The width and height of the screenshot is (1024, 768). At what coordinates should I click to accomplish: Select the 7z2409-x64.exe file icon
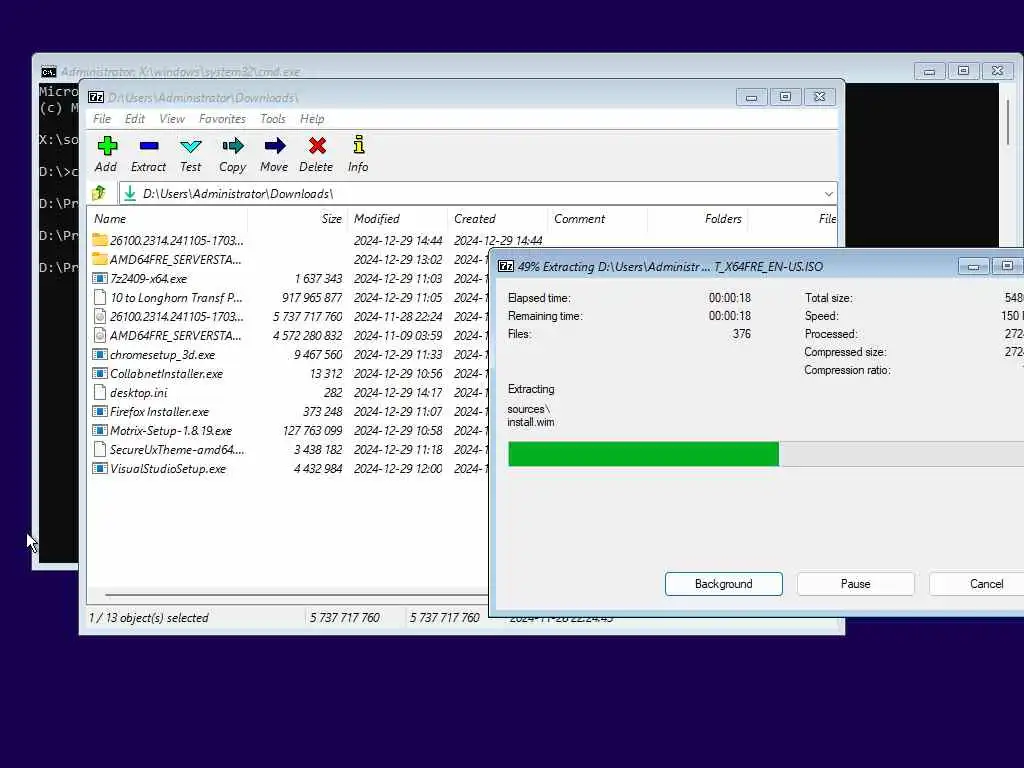pos(99,278)
